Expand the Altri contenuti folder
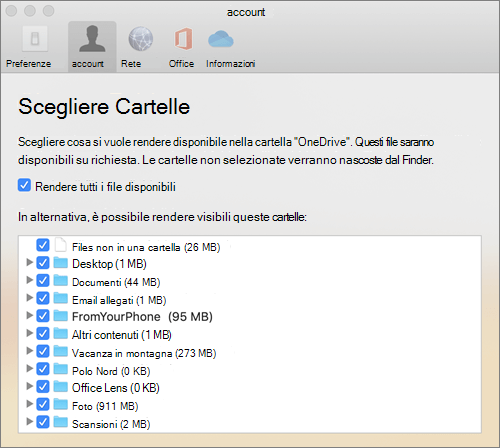500x448 pixels. pyautogui.click(x=29, y=333)
